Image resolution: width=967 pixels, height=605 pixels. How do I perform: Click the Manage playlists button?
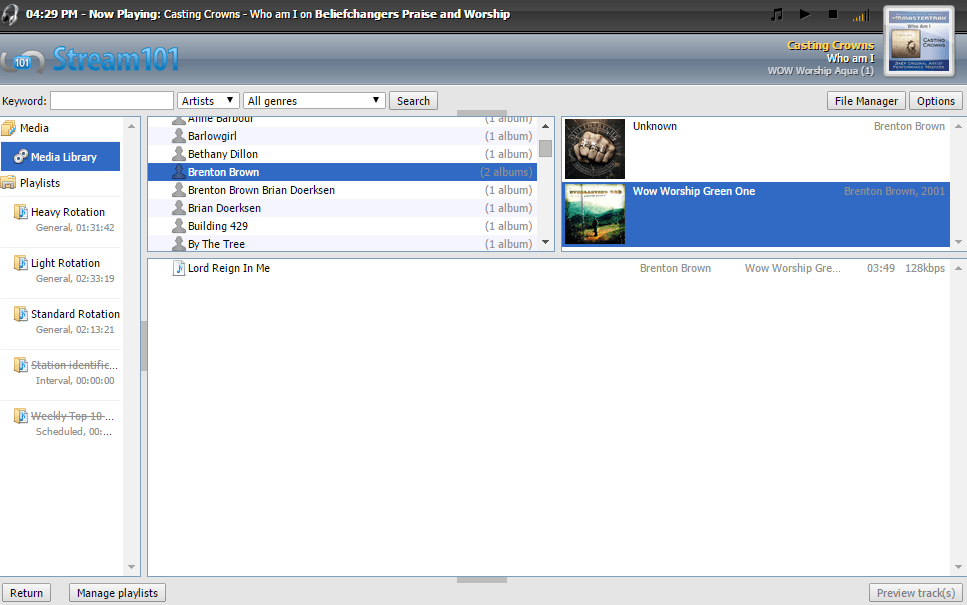coord(118,593)
